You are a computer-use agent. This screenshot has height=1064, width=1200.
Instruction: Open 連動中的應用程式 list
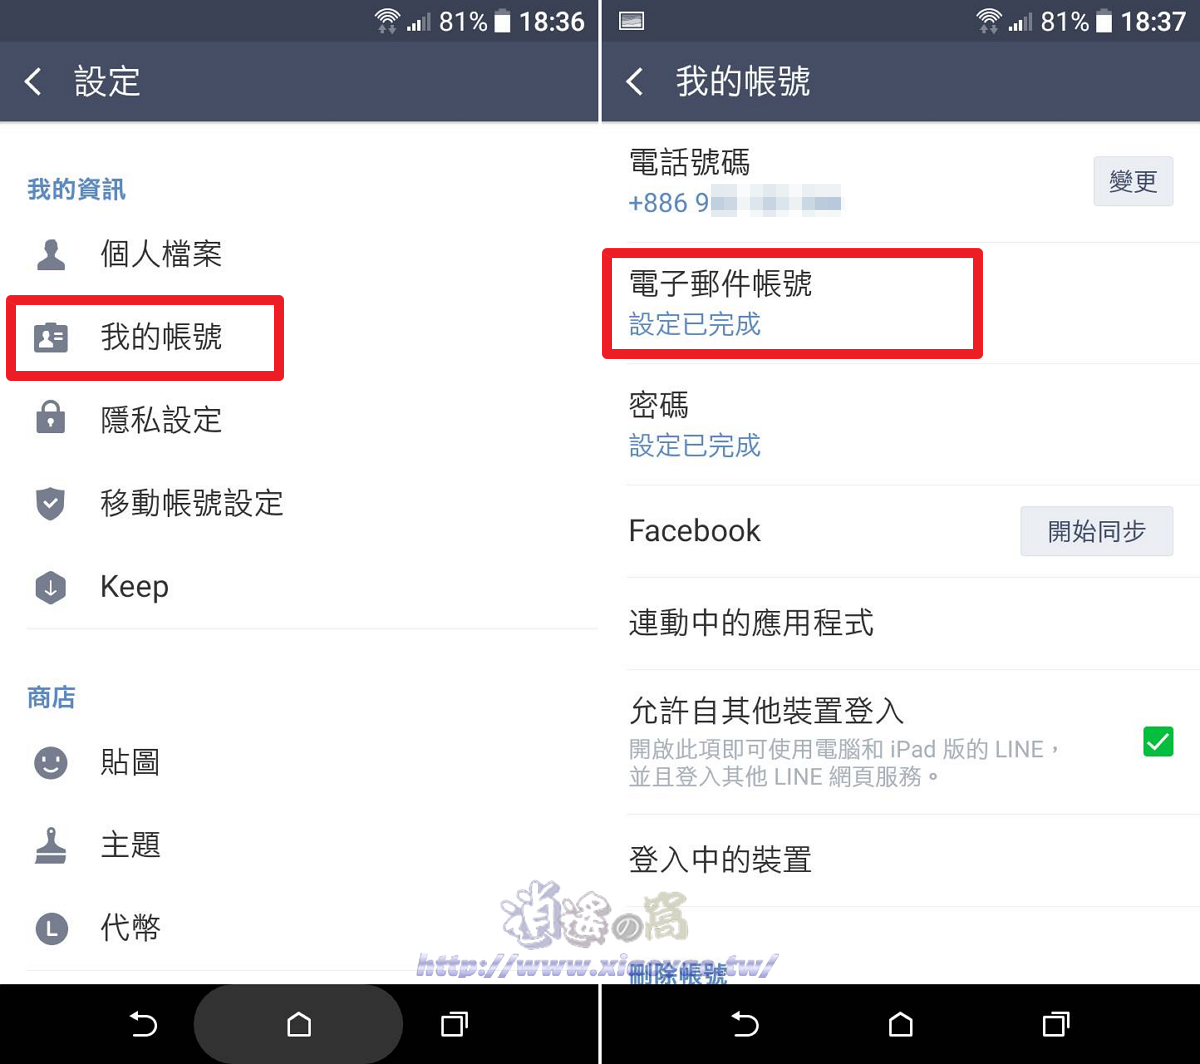(900, 623)
